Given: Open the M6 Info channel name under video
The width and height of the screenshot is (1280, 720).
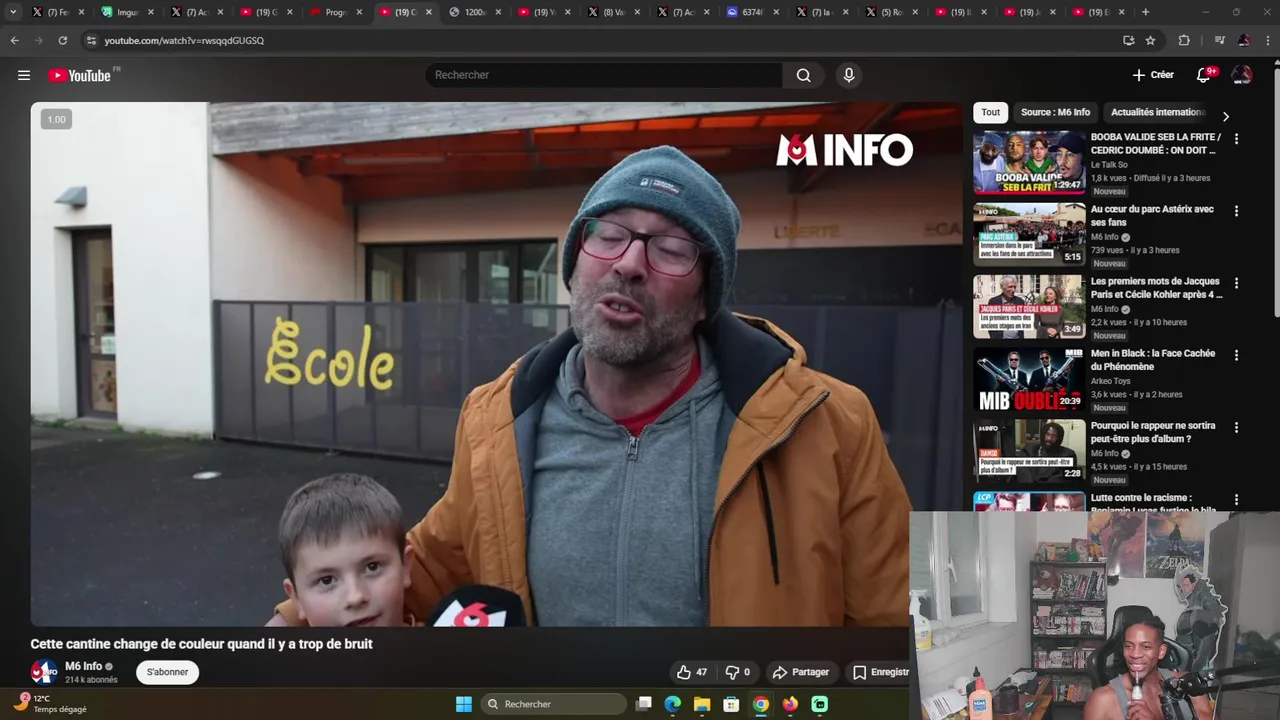Looking at the screenshot, I should coord(84,666).
